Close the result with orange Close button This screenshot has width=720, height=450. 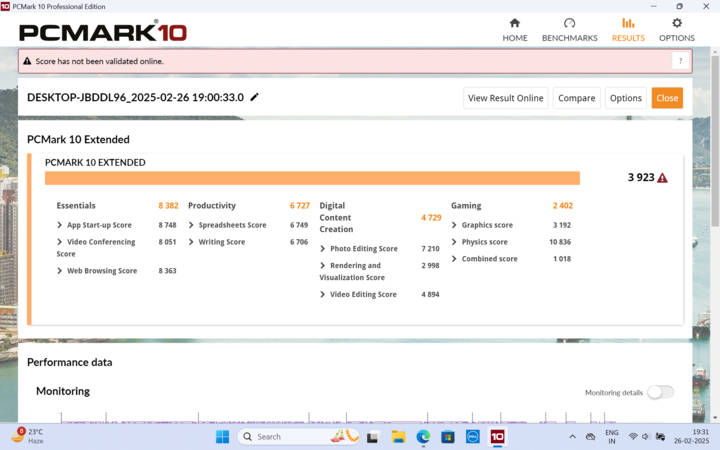tap(667, 98)
